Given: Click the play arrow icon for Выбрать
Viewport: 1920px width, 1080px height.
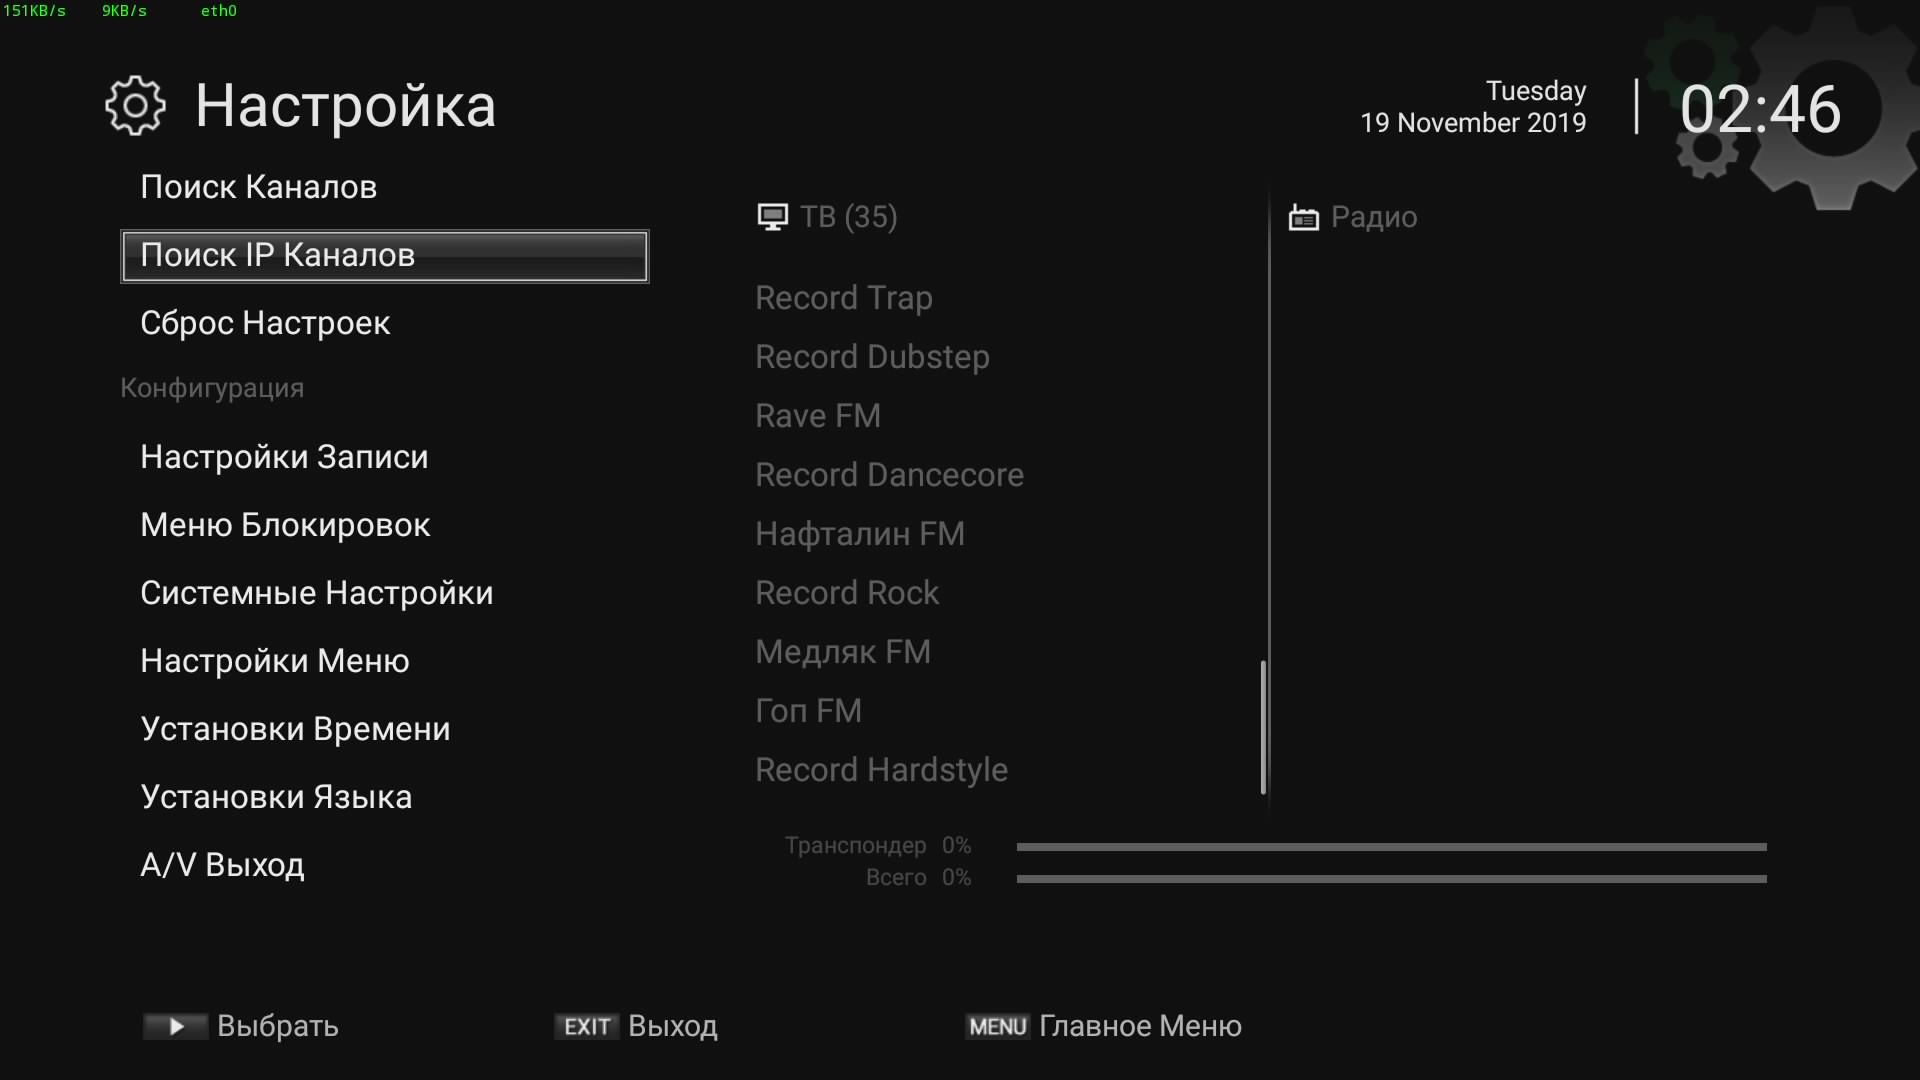Looking at the screenshot, I should point(176,1026).
